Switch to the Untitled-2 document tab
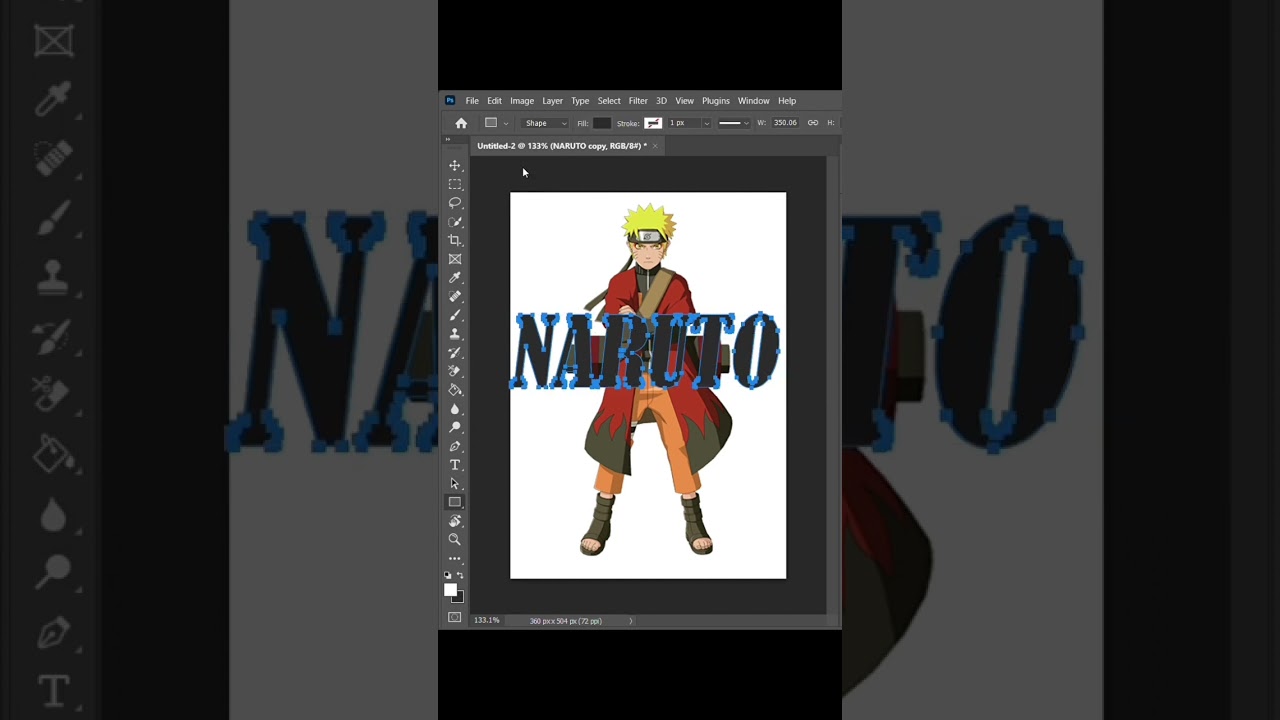1280x720 pixels. click(x=561, y=146)
